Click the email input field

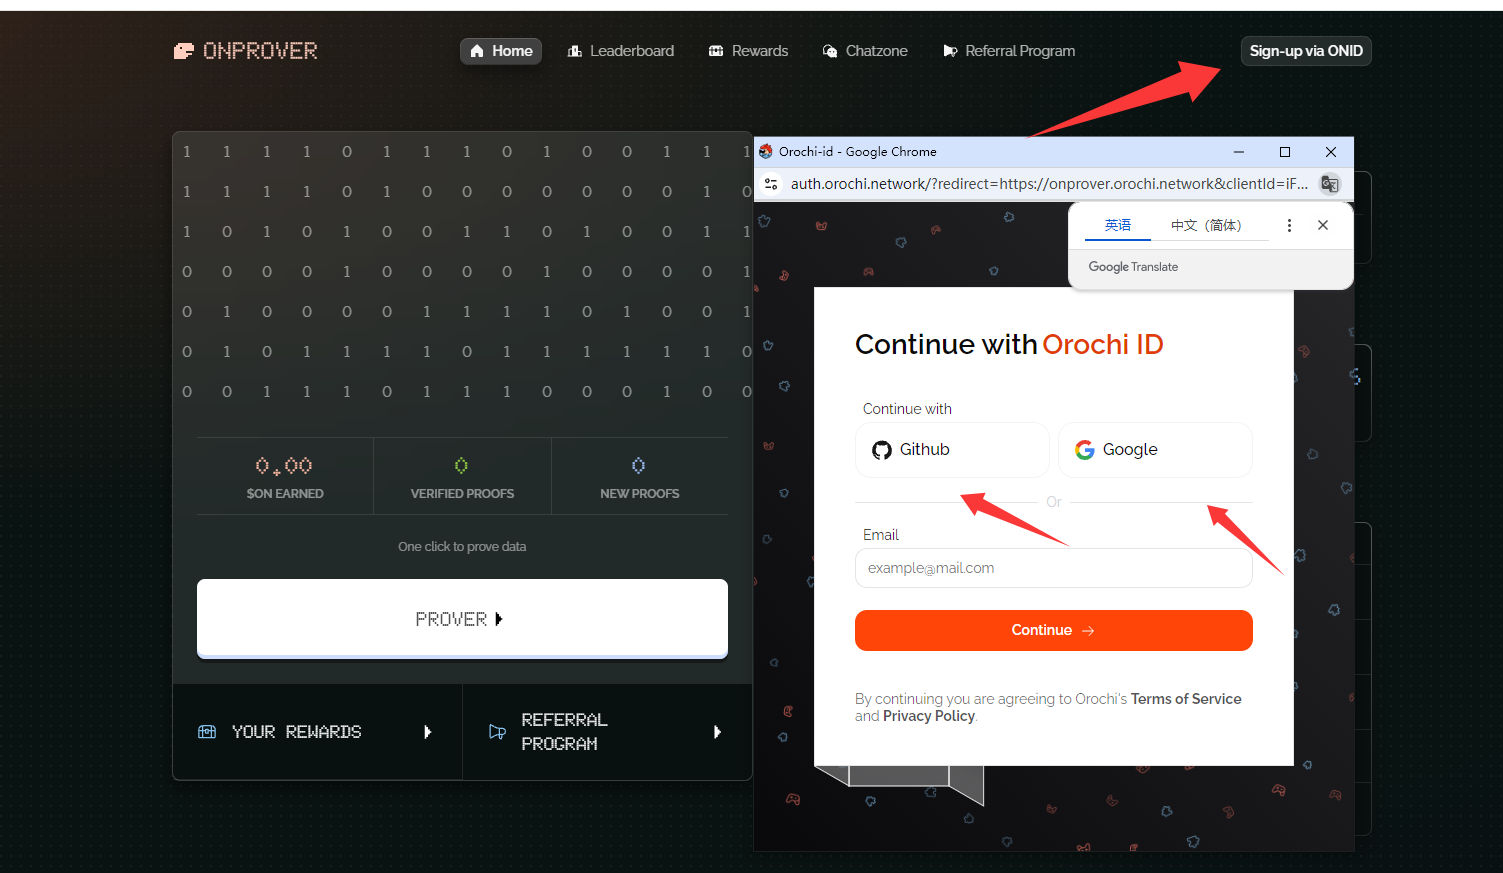1053,567
